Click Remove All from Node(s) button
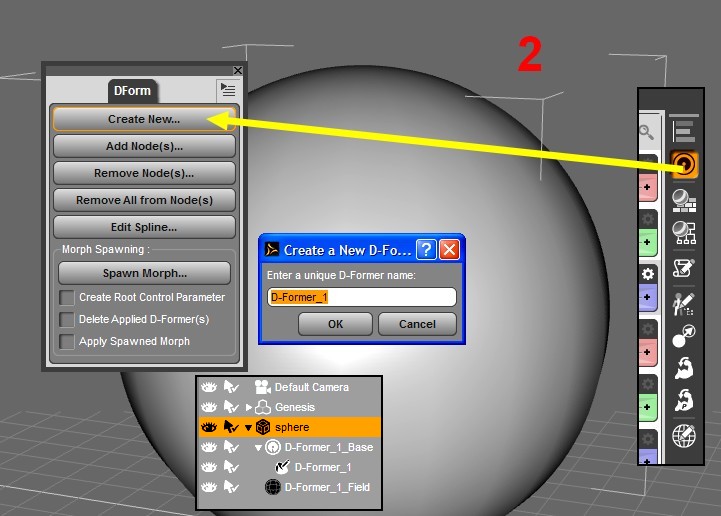The image size is (721, 516). pos(144,200)
